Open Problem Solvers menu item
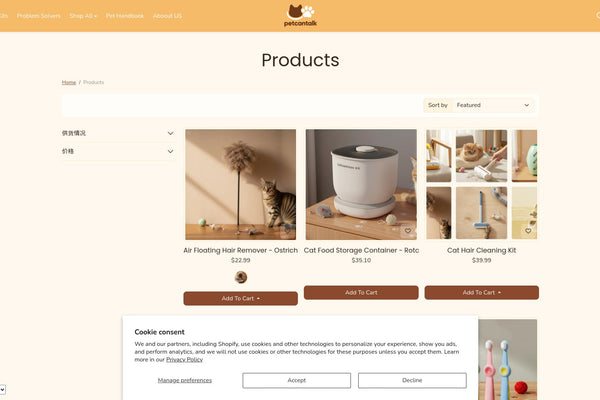The image size is (600, 400). click(39, 16)
